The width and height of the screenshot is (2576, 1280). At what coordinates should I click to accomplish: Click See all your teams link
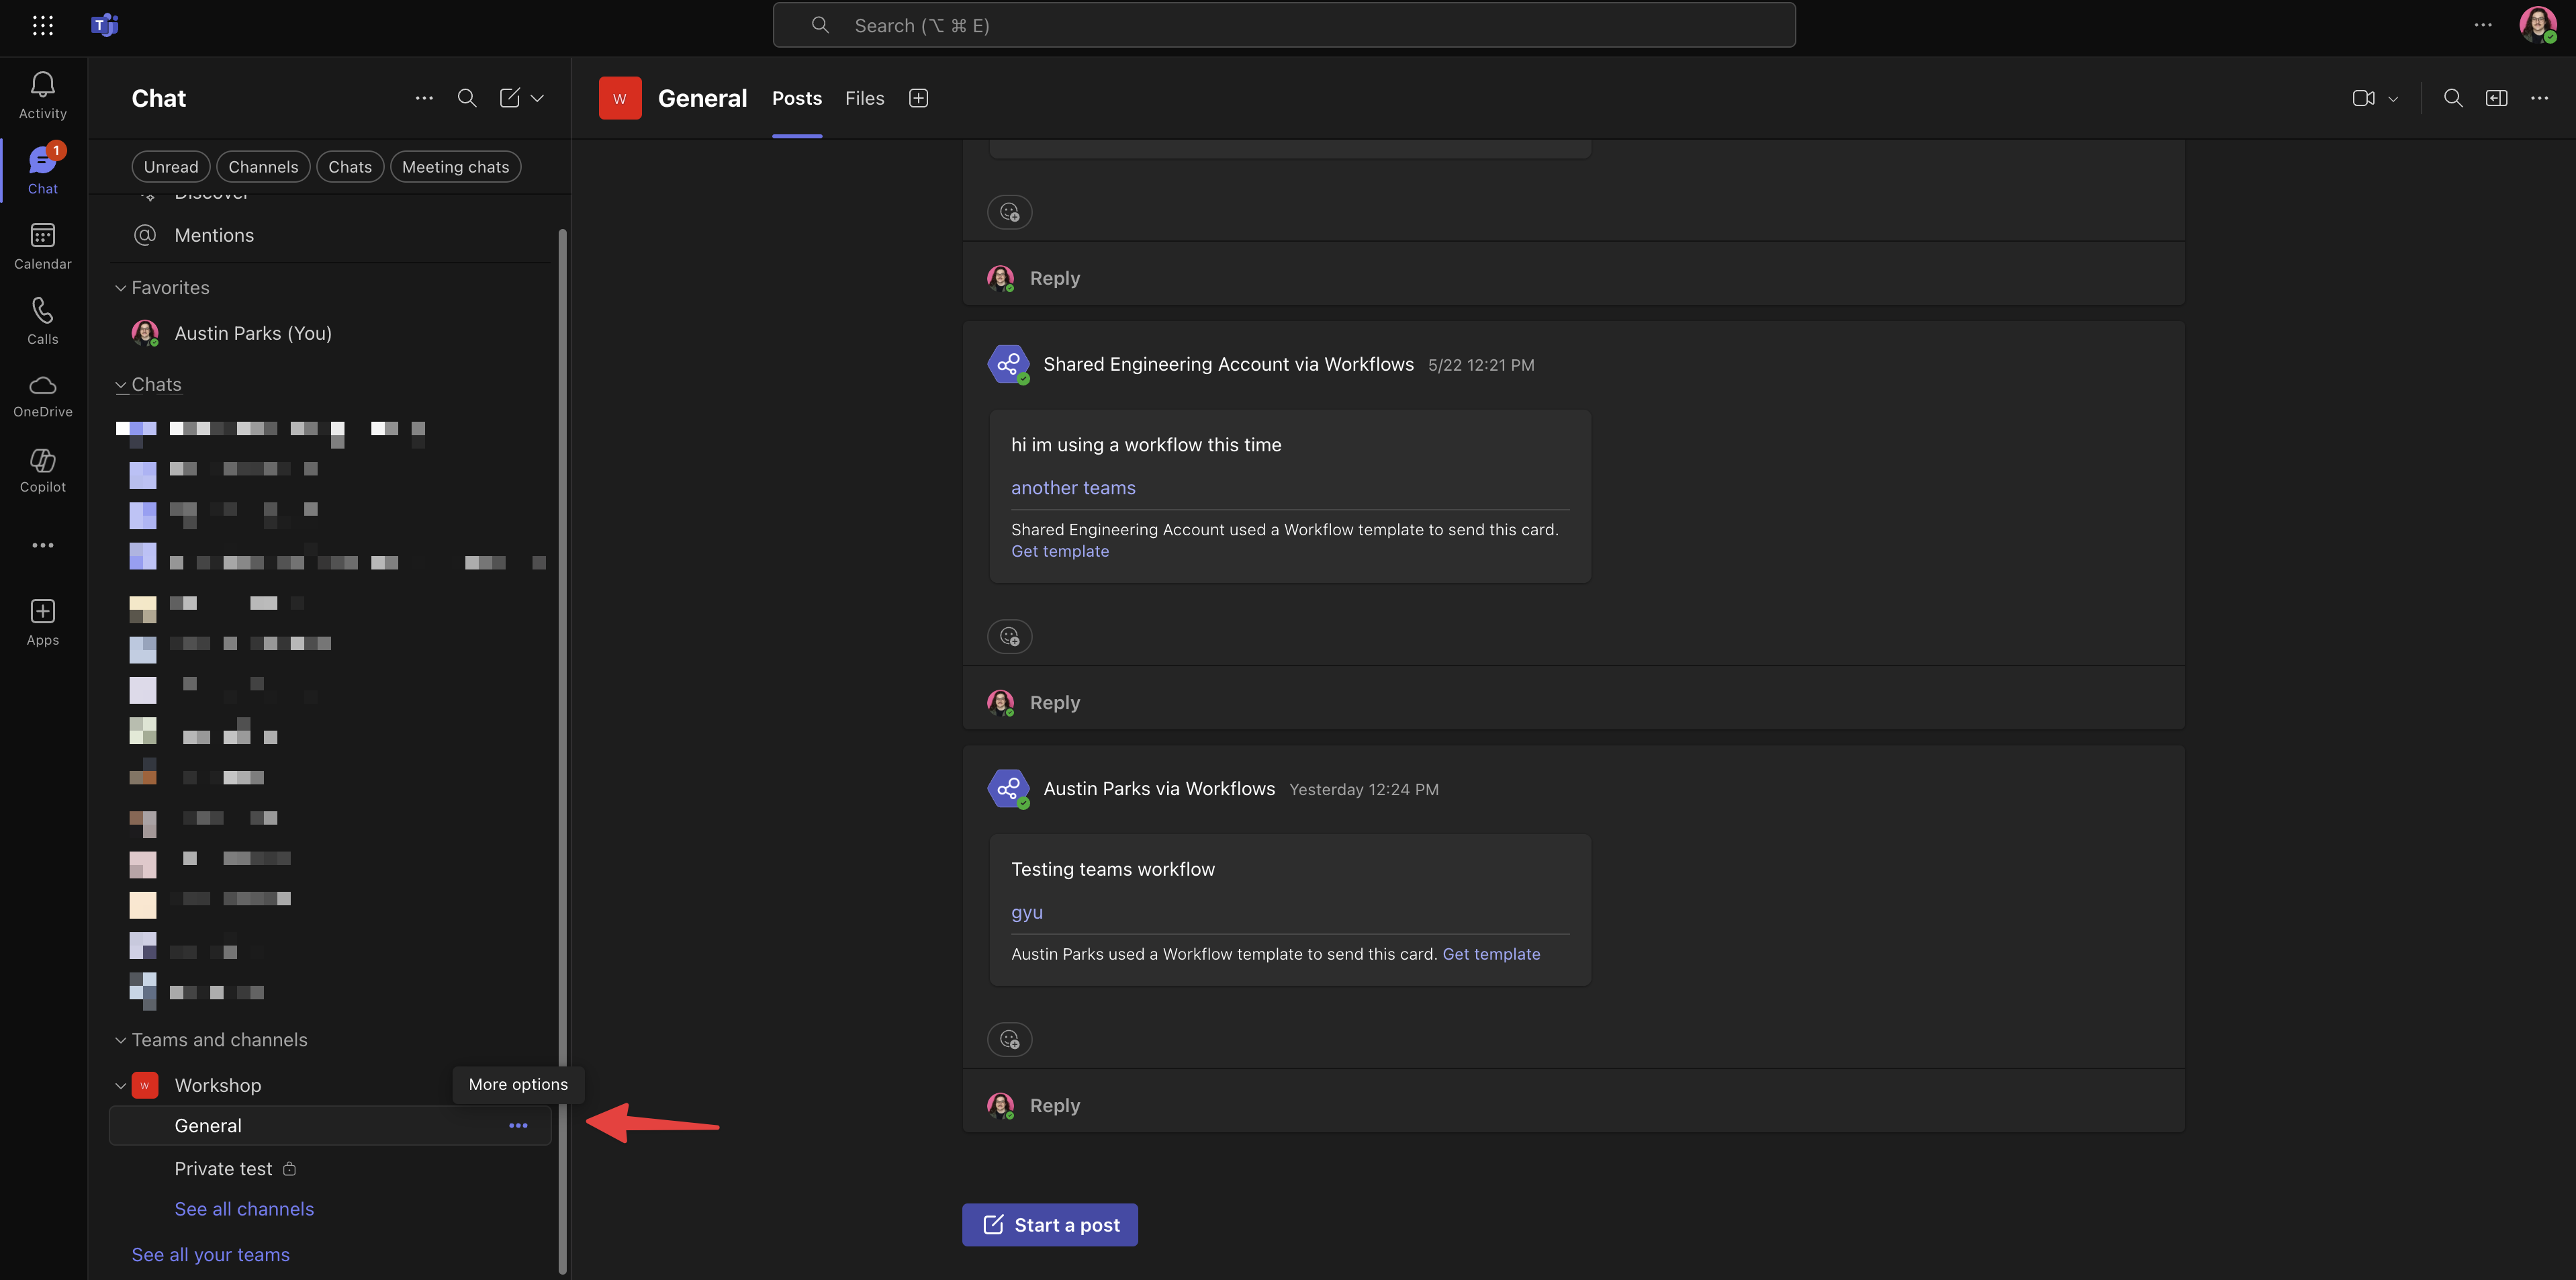click(210, 1255)
